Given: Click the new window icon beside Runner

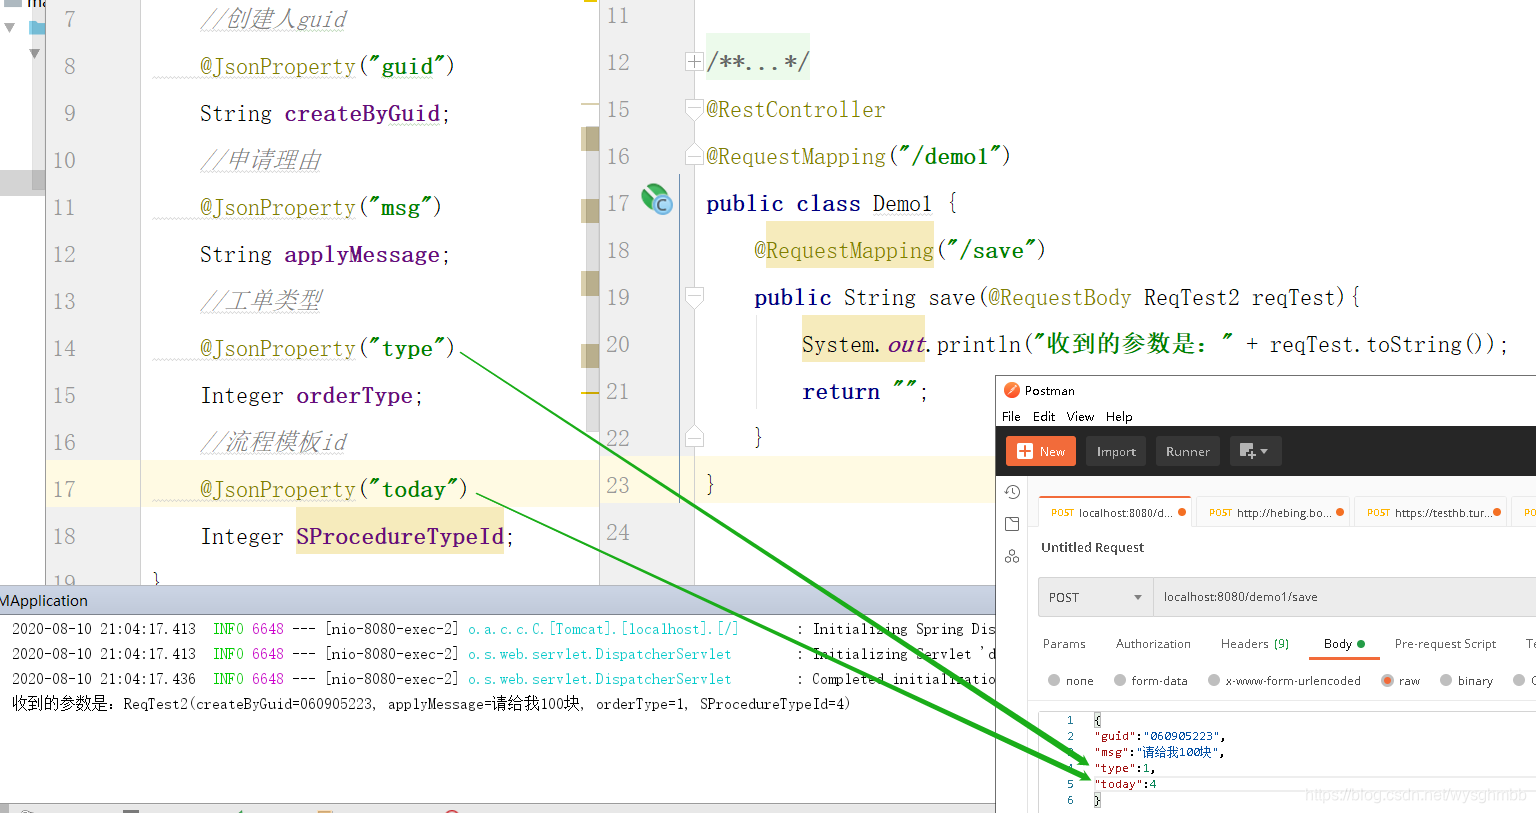Looking at the screenshot, I should pyautogui.click(x=1254, y=451).
